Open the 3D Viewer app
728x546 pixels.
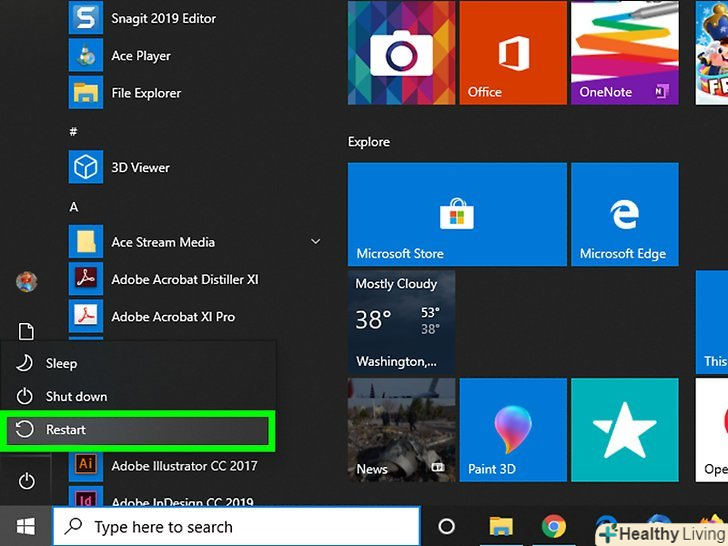click(x=140, y=167)
